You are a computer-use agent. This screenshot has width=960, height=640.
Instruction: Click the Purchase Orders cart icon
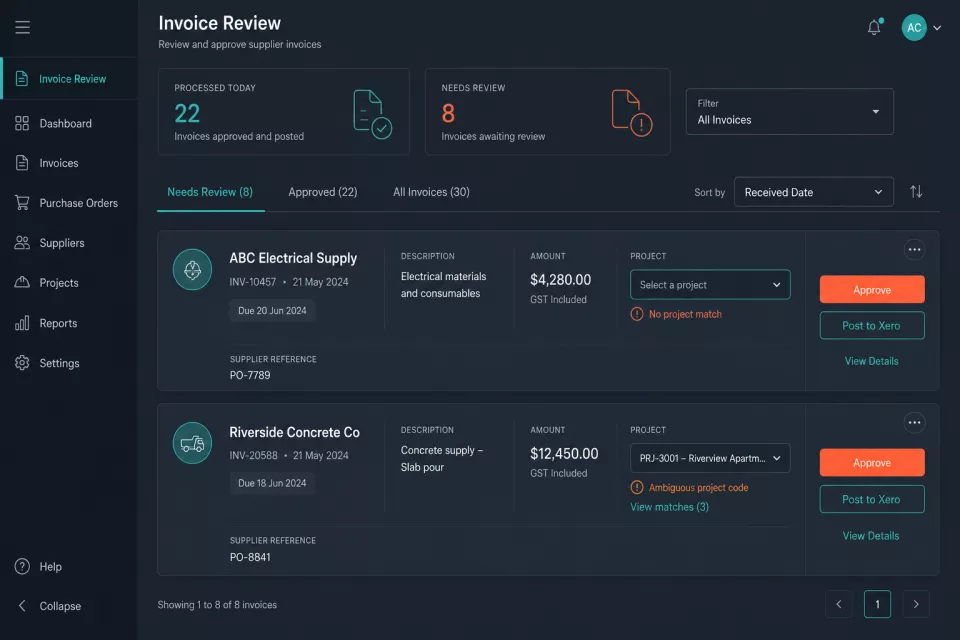coord(22,203)
